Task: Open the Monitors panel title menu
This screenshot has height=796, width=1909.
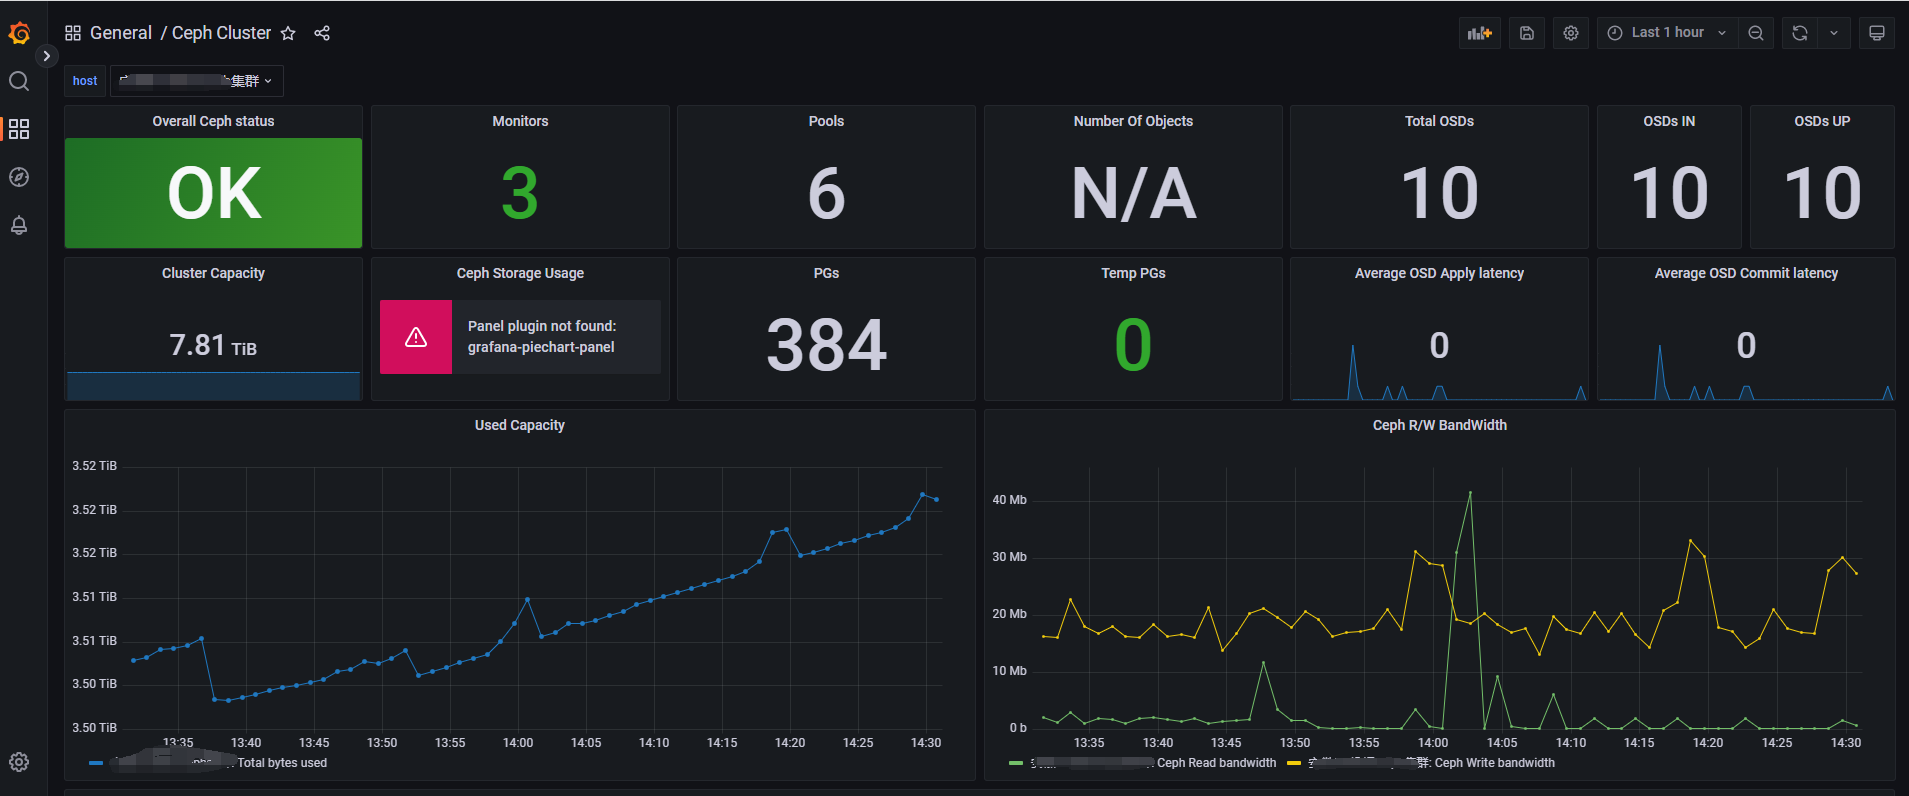Action: 520,121
